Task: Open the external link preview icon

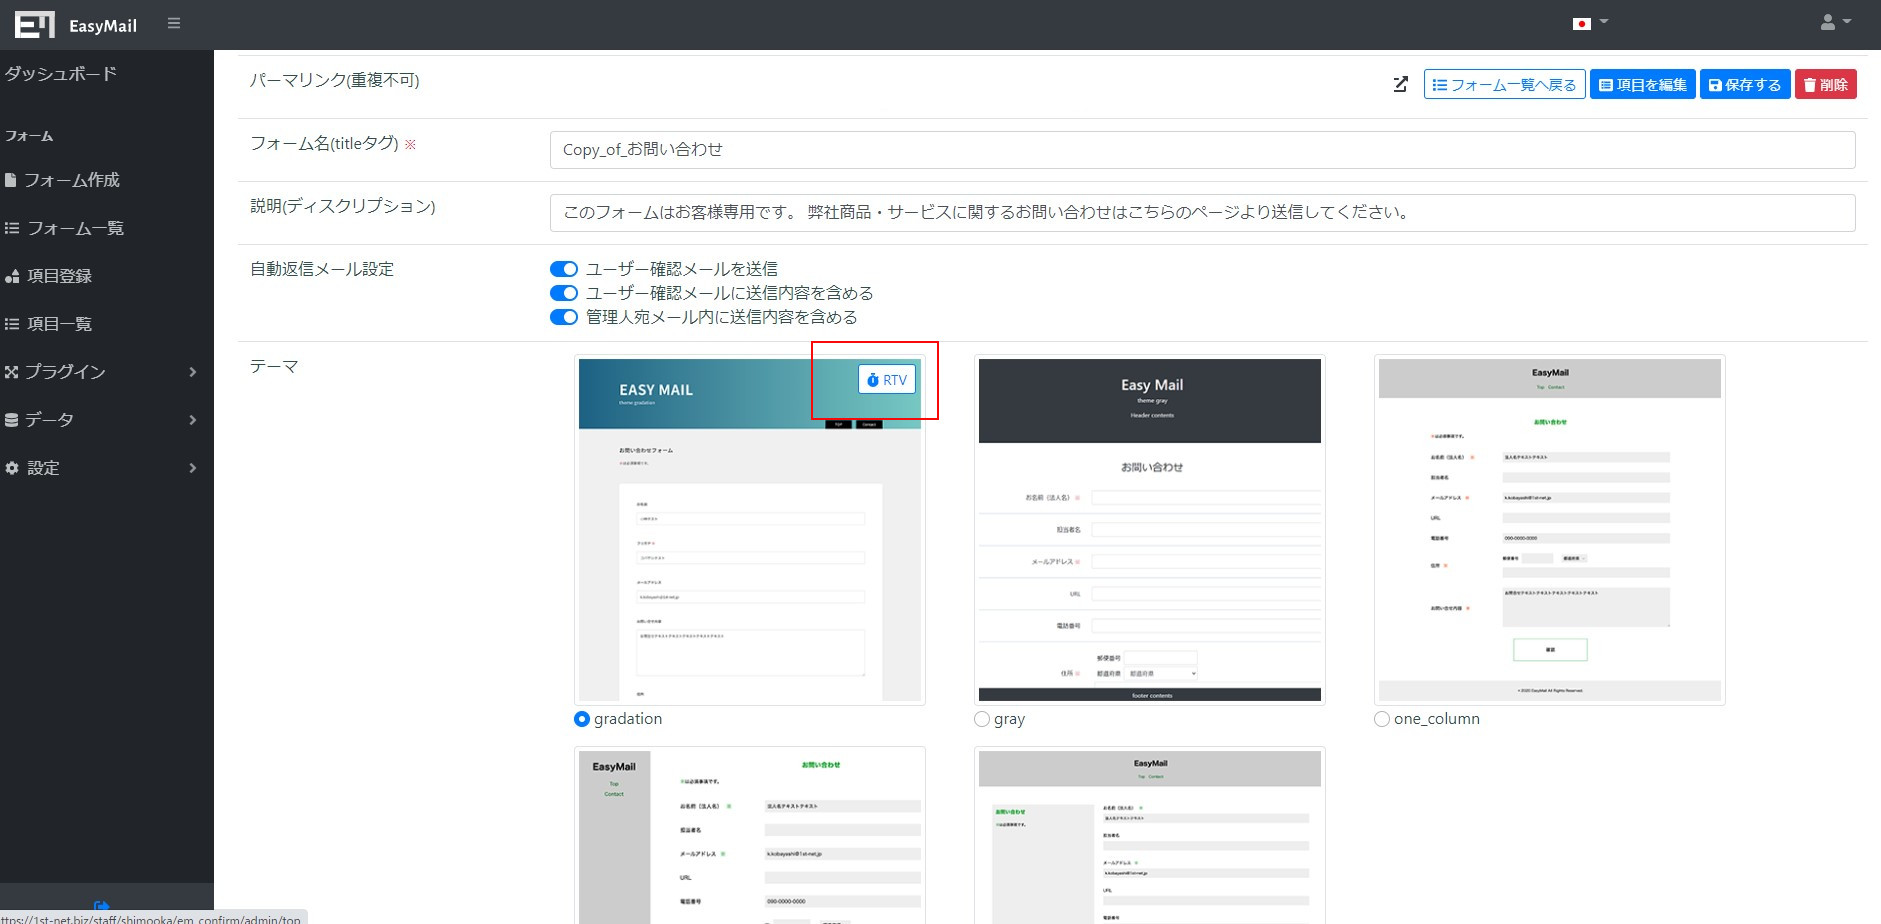Action: 1400,85
